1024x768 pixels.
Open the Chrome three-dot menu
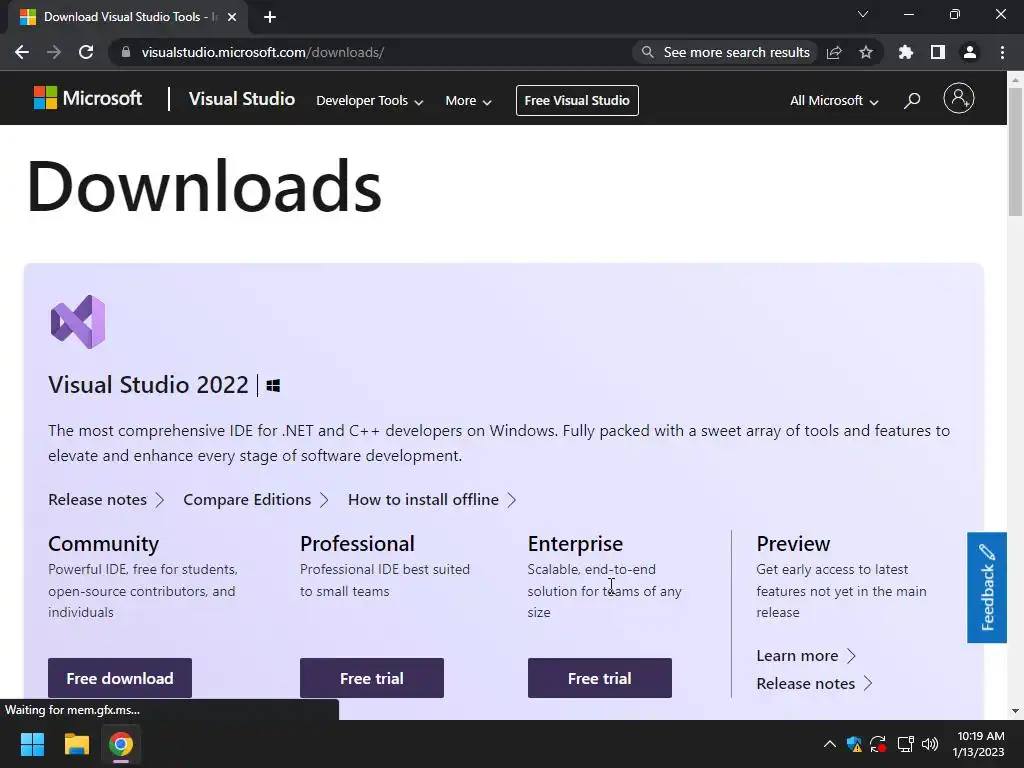point(1002,52)
